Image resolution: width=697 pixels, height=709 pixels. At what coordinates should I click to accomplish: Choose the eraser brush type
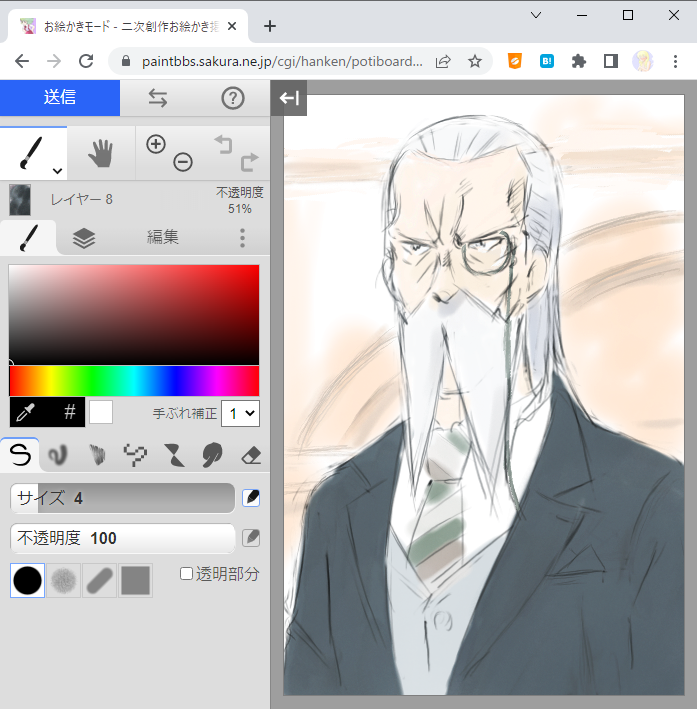click(x=251, y=455)
